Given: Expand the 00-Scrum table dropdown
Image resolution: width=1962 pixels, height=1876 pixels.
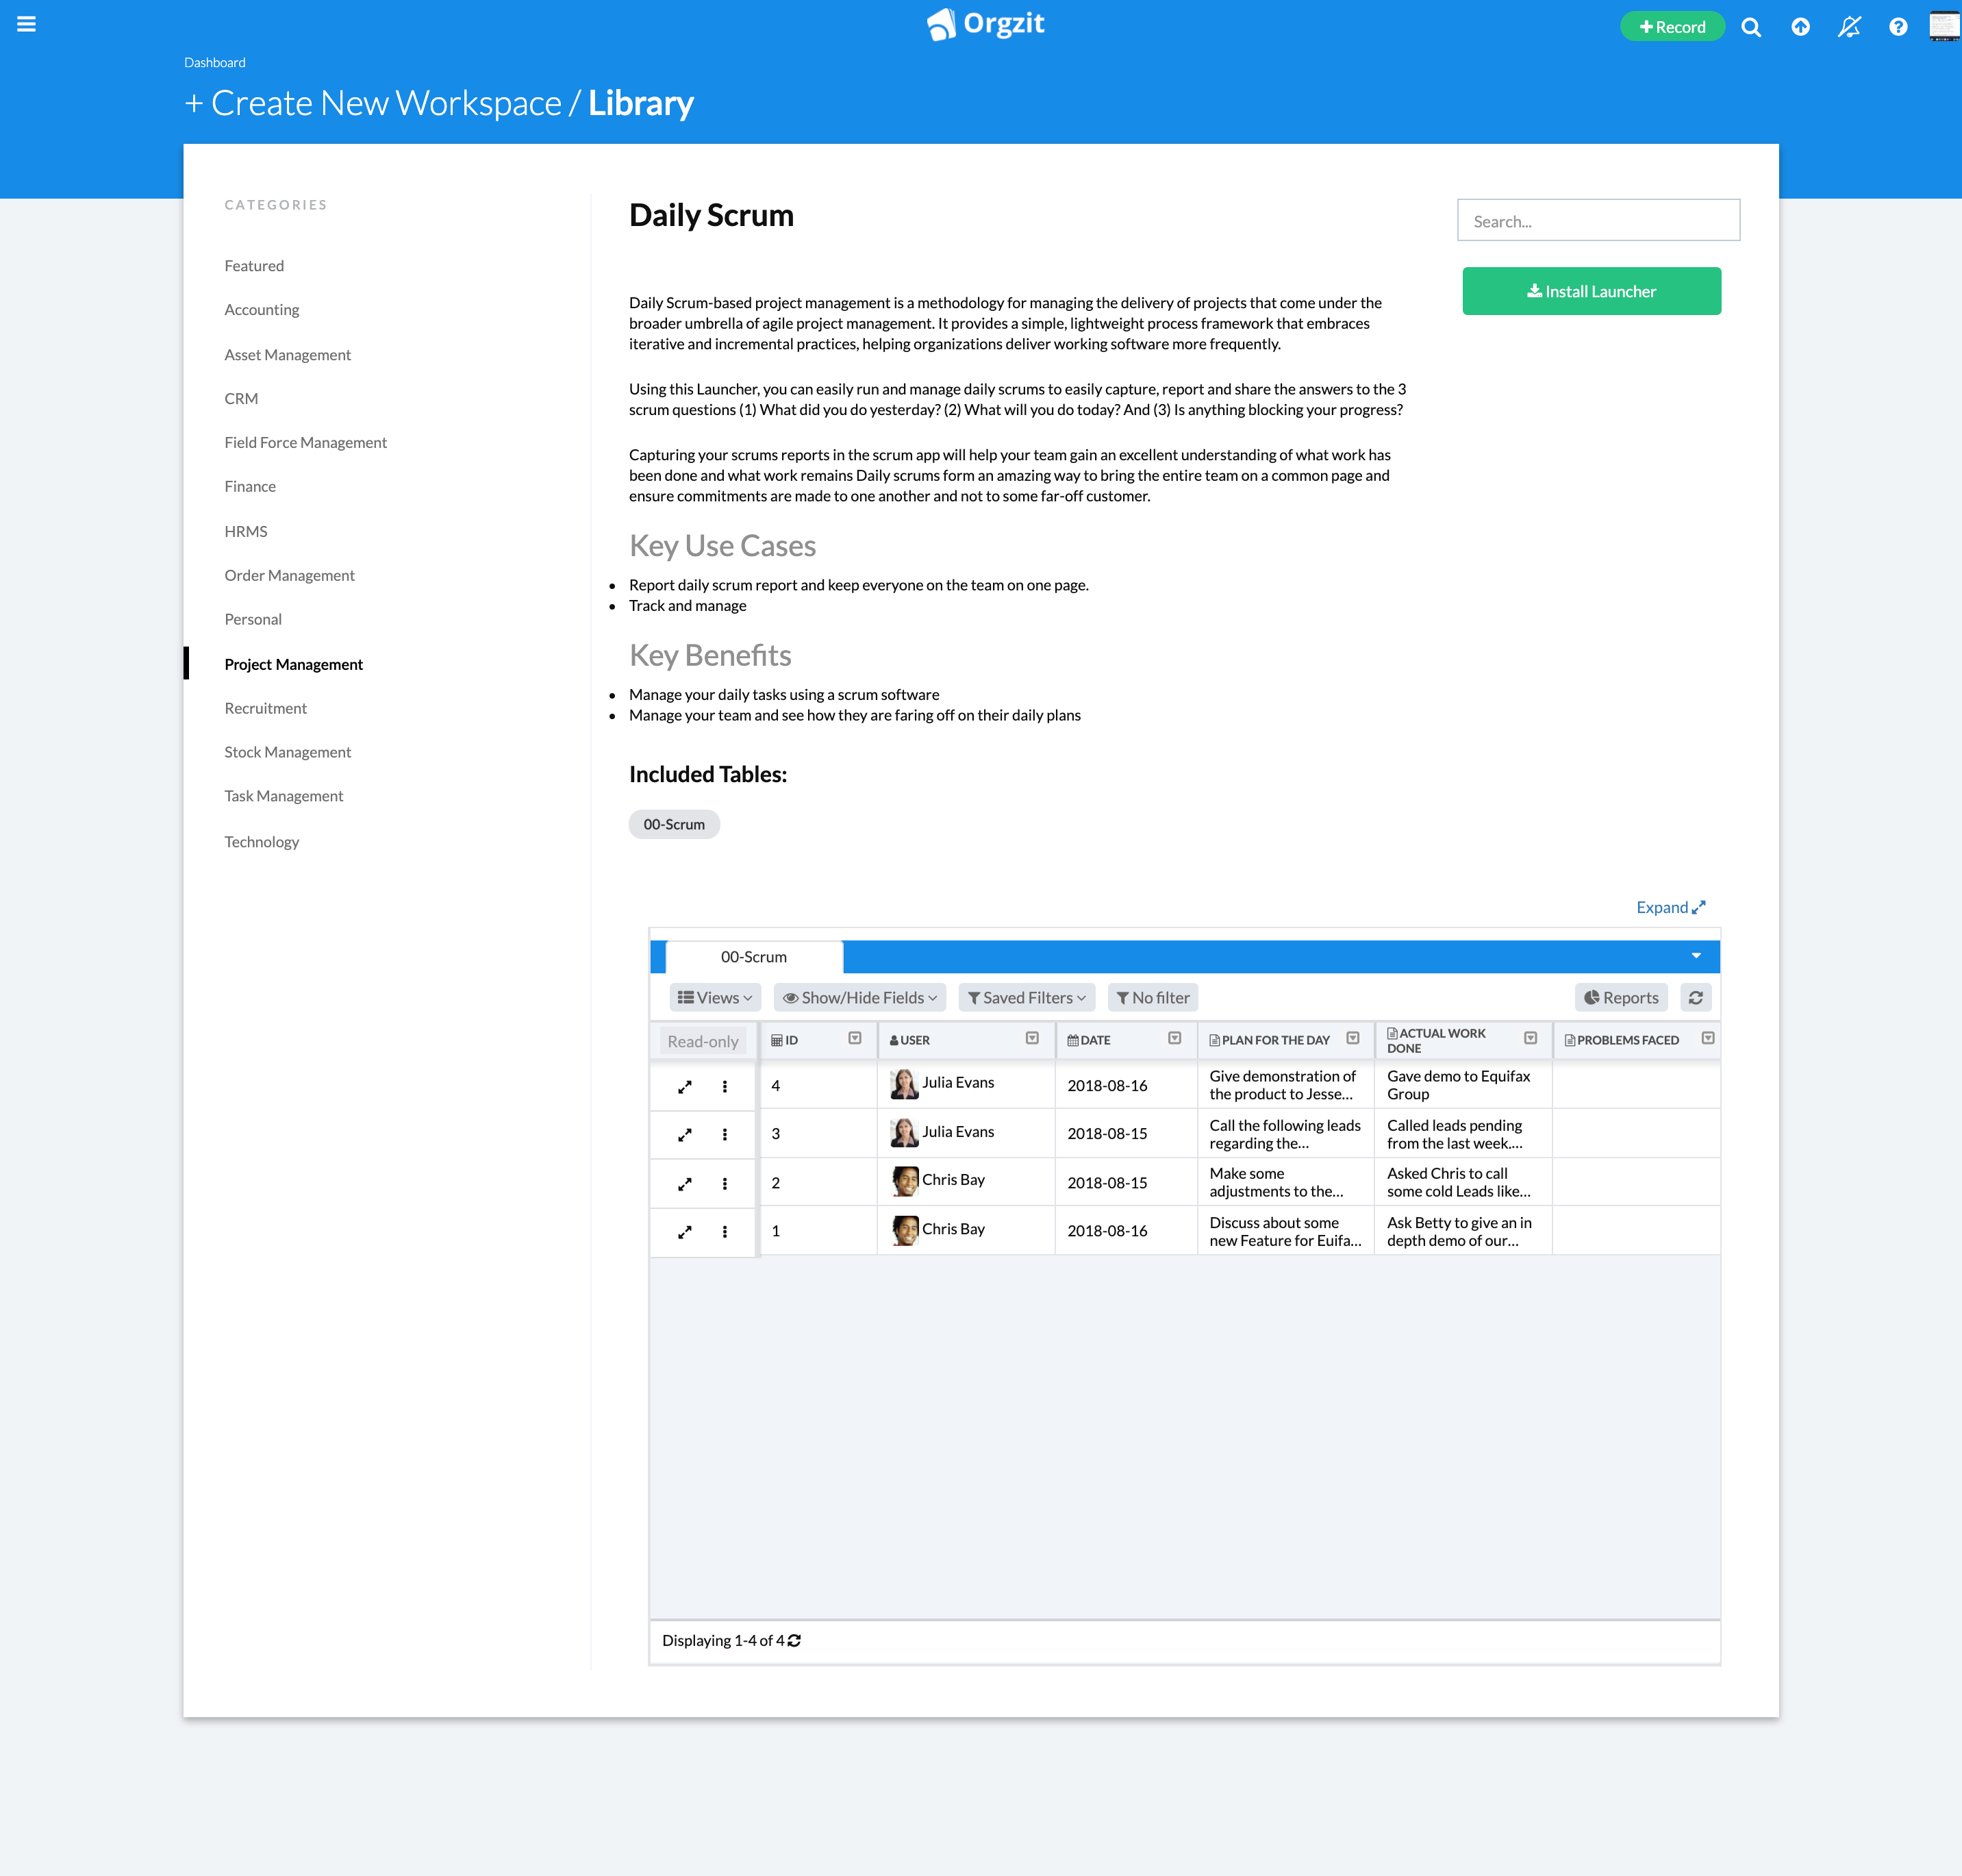Looking at the screenshot, I should (1694, 956).
